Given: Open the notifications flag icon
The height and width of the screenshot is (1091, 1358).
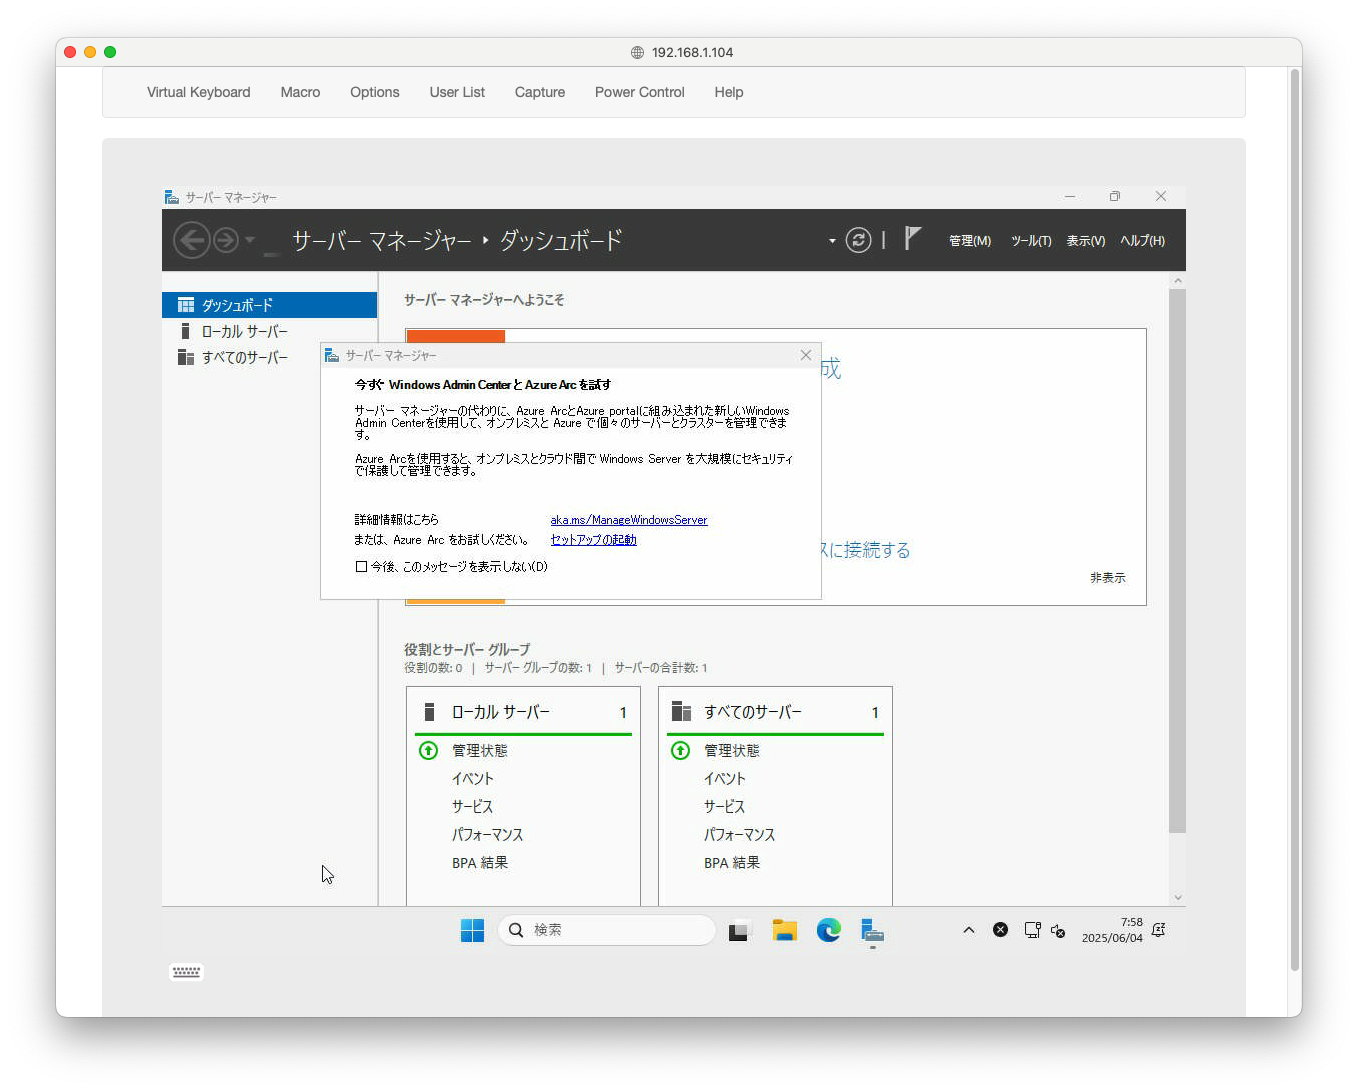Looking at the screenshot, I should 912,239.
